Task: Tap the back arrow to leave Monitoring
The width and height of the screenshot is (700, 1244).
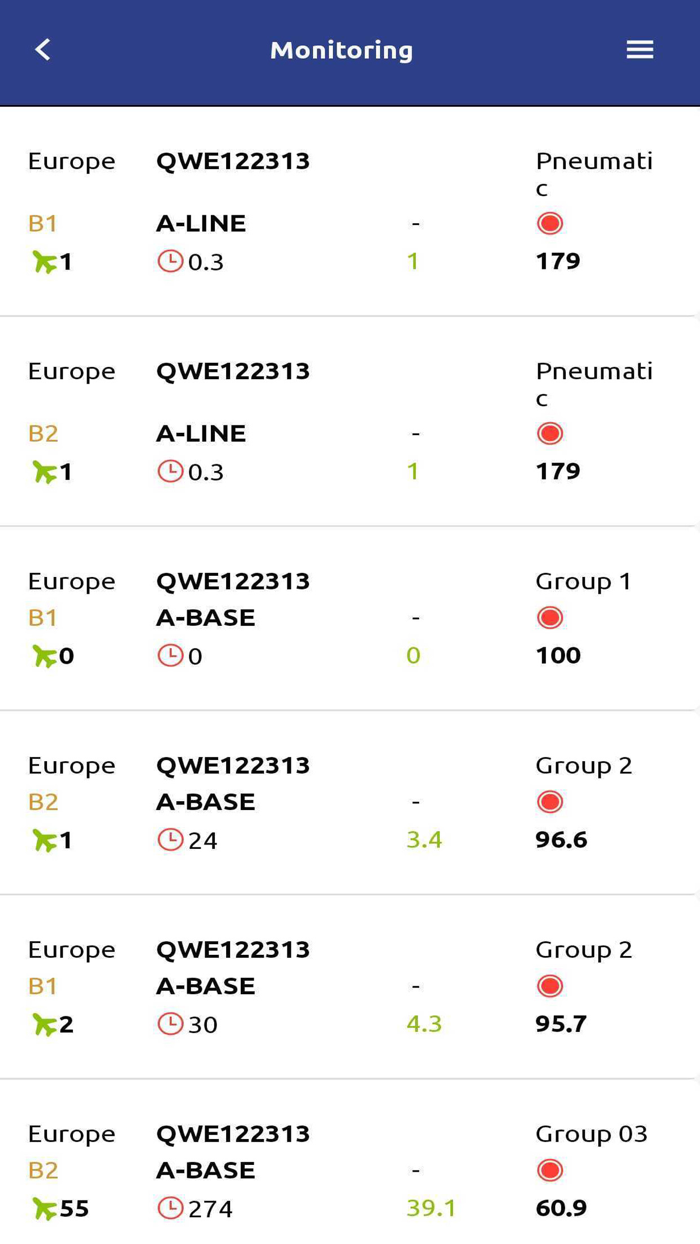Action: 42,48
